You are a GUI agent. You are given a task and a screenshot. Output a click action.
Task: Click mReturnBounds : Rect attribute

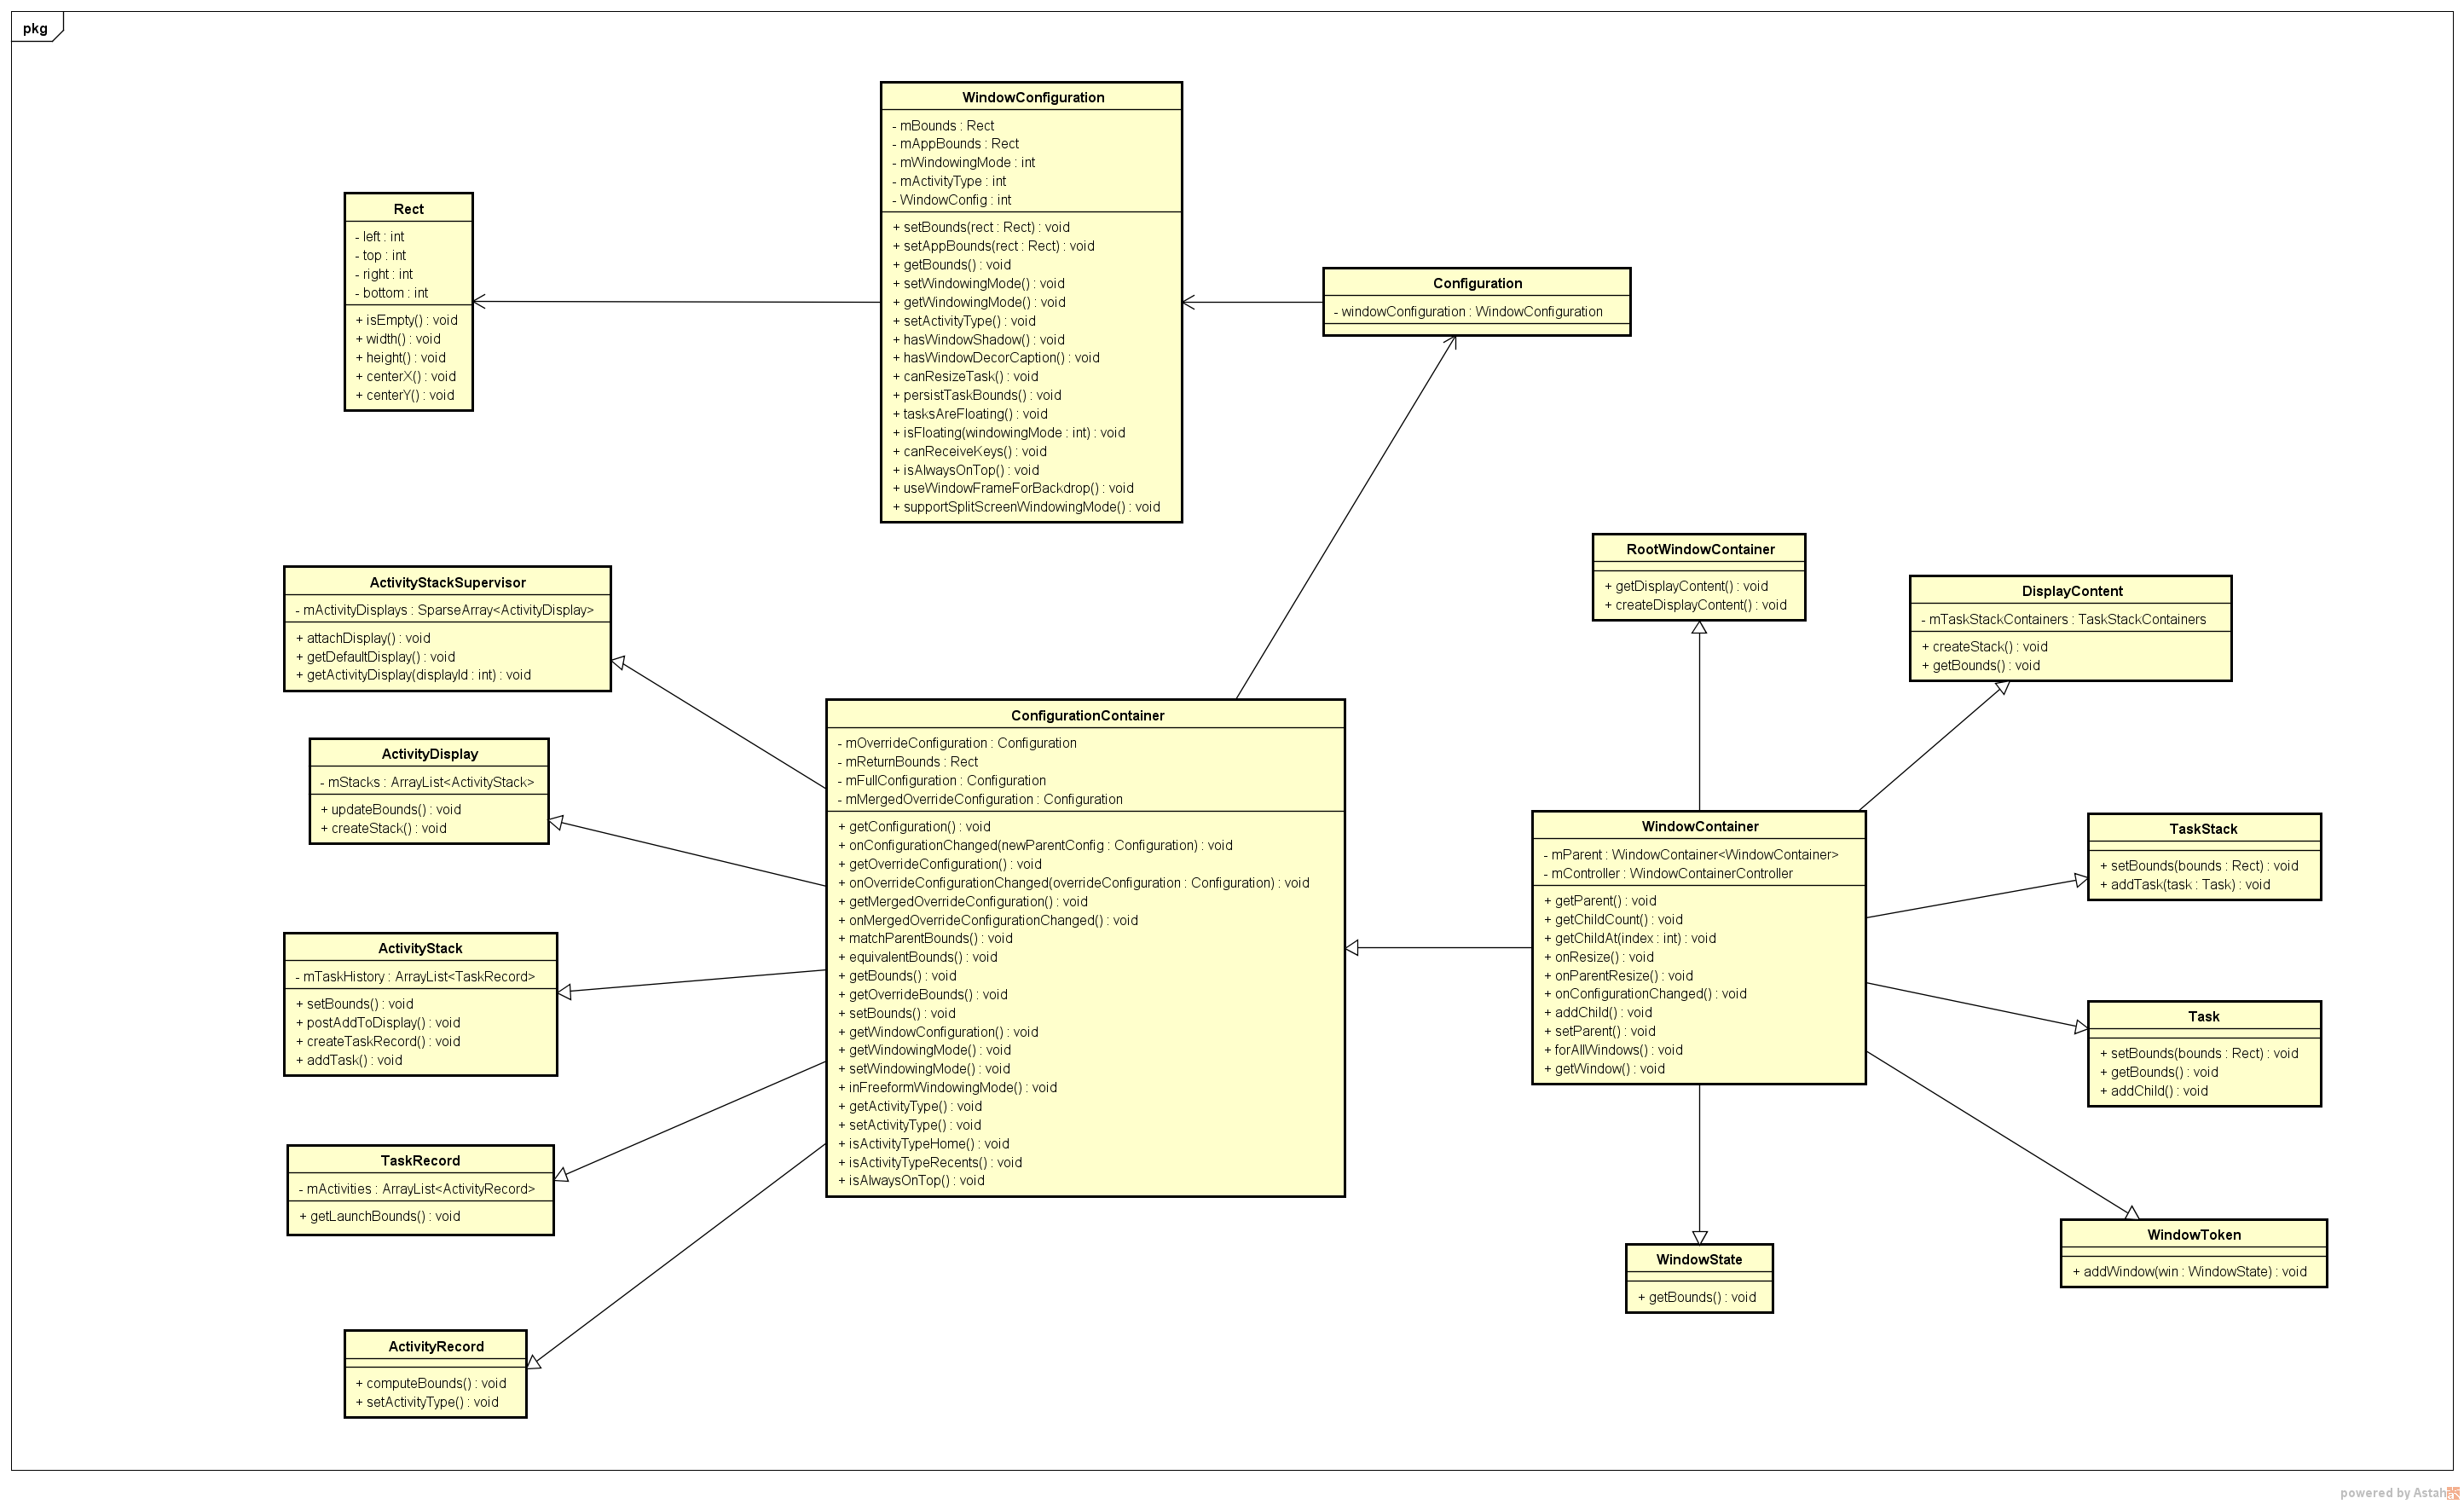(x=907, y=762)
